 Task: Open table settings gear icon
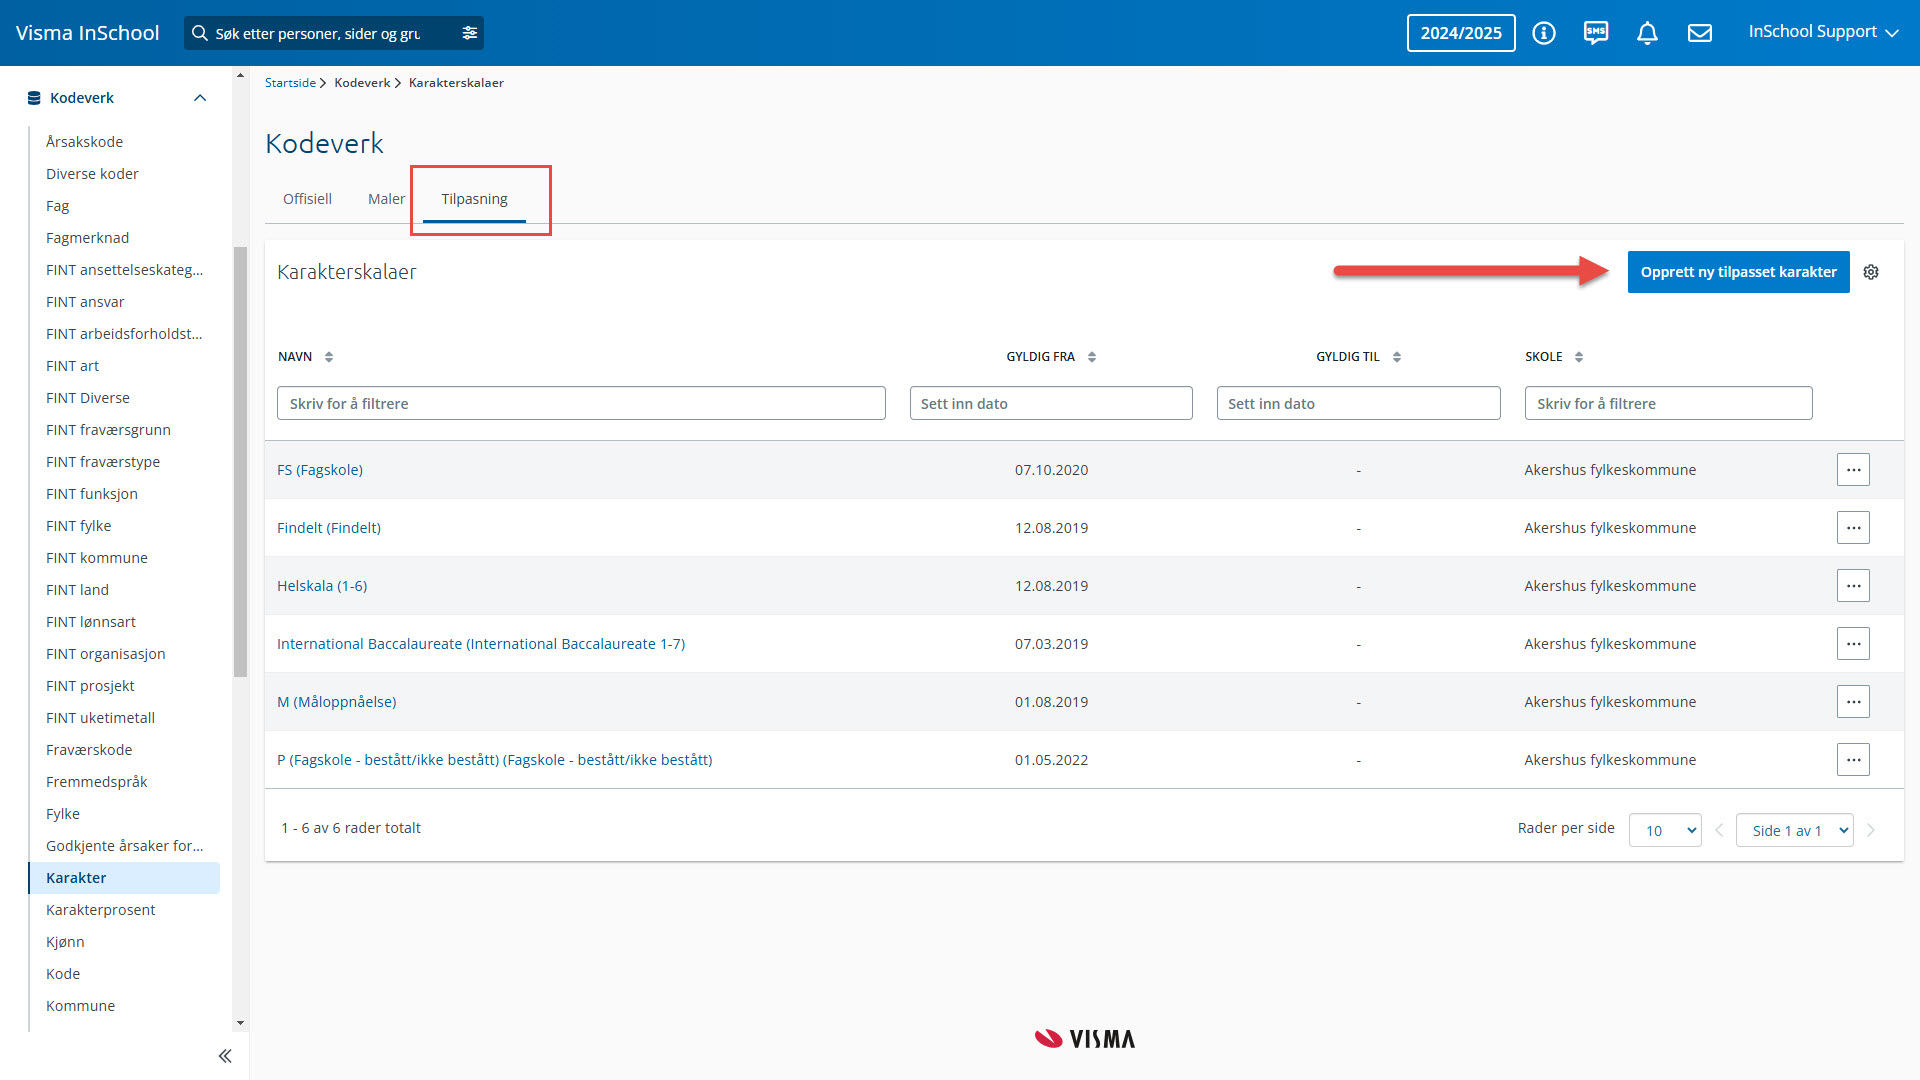click(1871, 272)
